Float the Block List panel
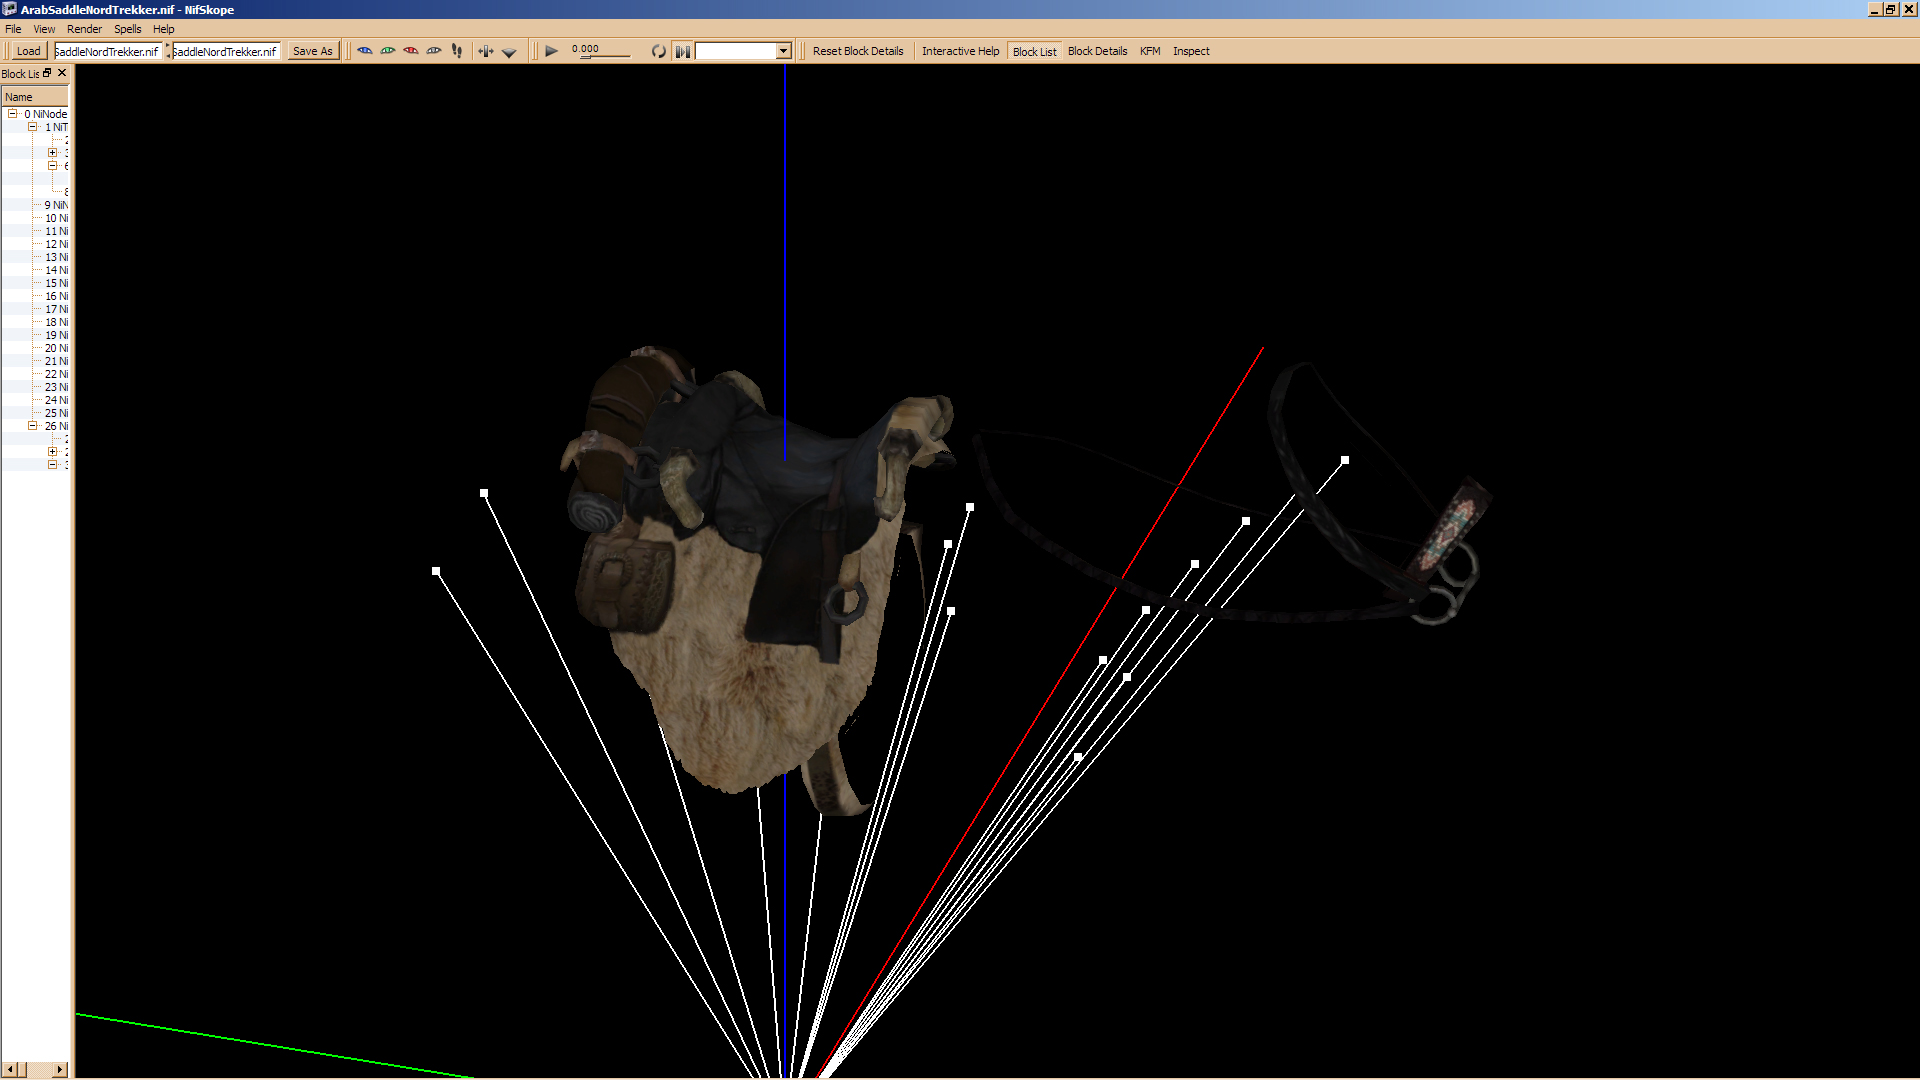The height and width of the screenshot is (1080, 1920). click(x=47, y=73)
